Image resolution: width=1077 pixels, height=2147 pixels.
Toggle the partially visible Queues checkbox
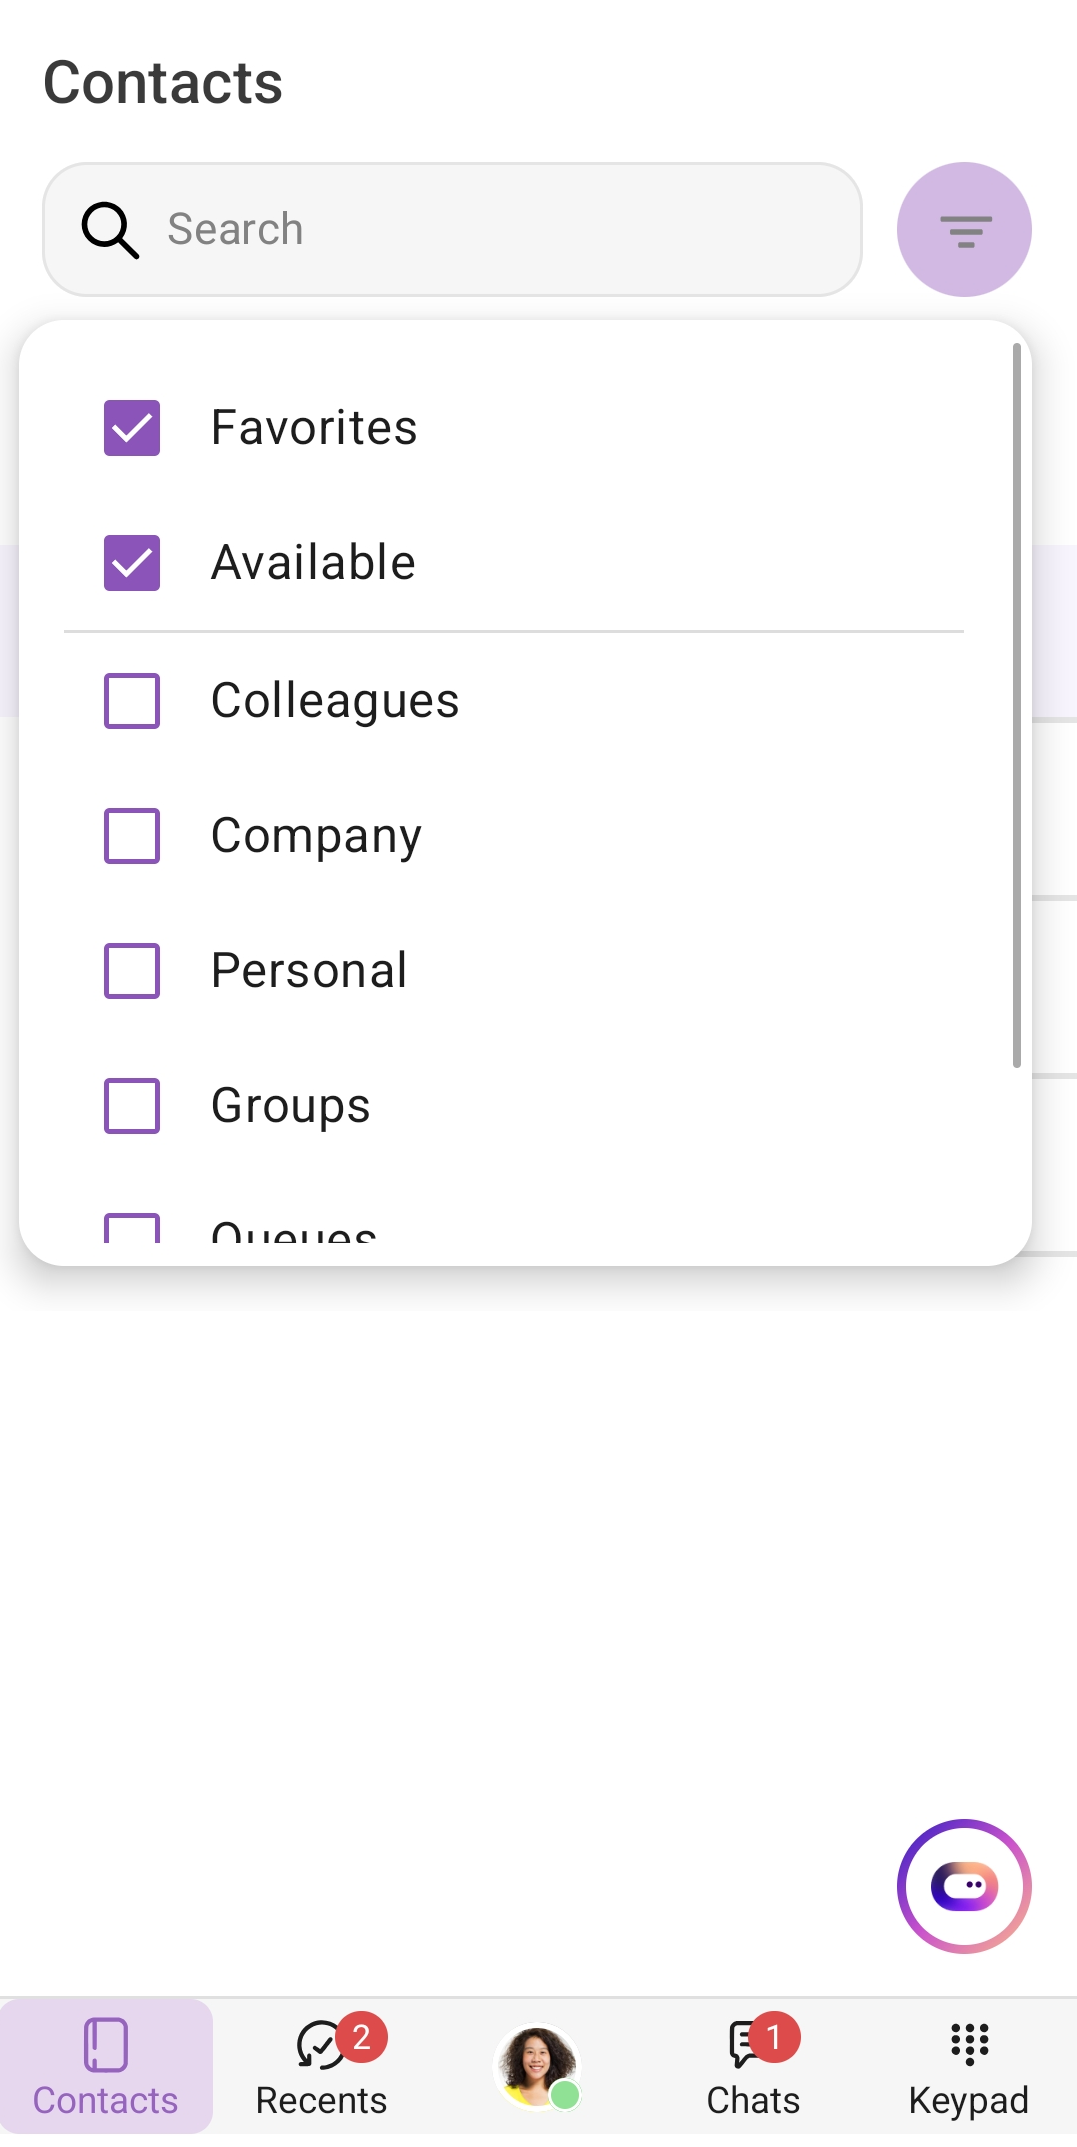[x=132, y=1229]
